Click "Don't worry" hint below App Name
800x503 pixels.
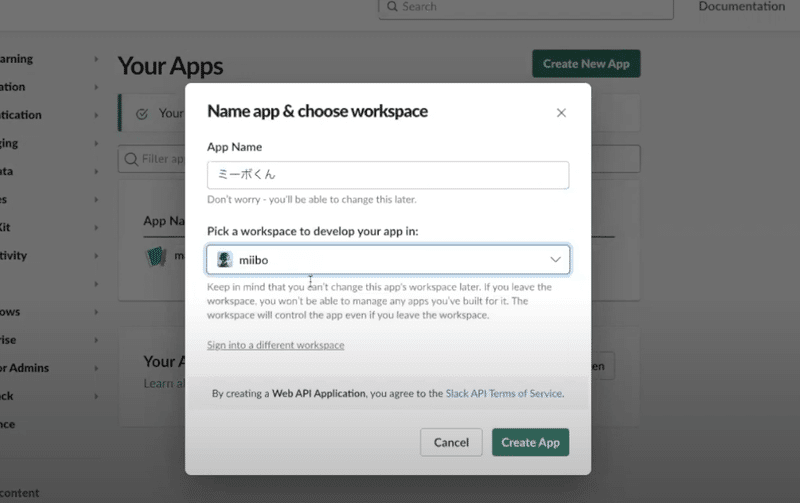point(312,199)
